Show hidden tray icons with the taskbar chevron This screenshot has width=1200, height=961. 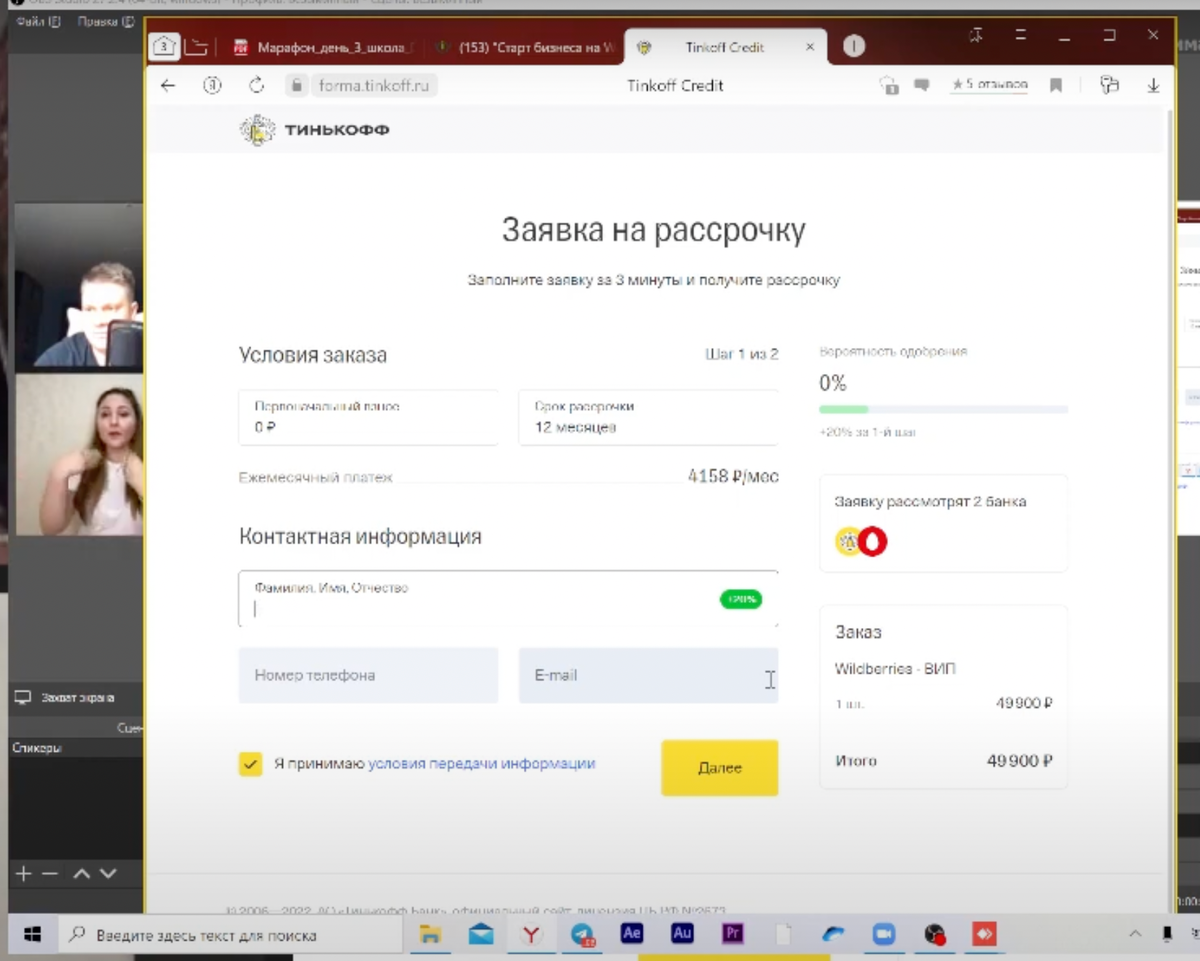(1135, 935)
